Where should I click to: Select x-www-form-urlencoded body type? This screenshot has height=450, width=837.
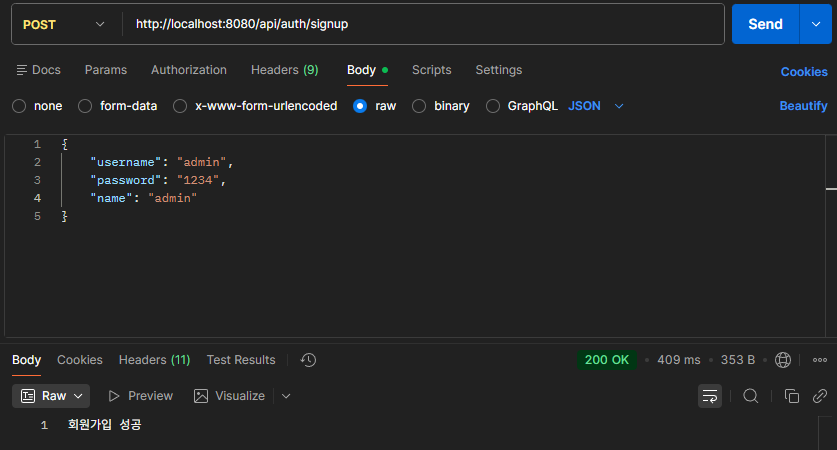tap(255, 106)
